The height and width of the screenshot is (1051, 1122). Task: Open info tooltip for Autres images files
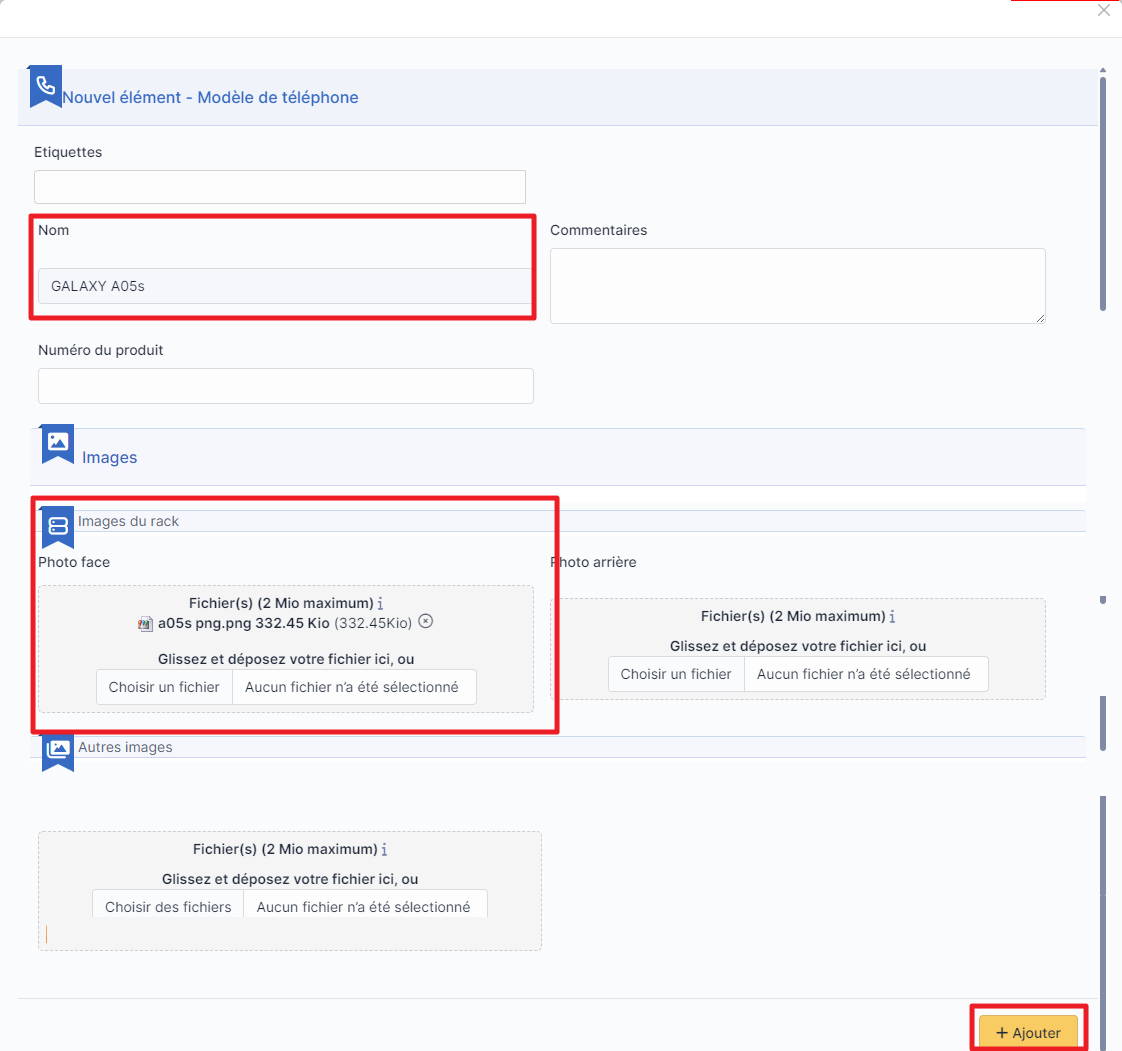(384, 849)
